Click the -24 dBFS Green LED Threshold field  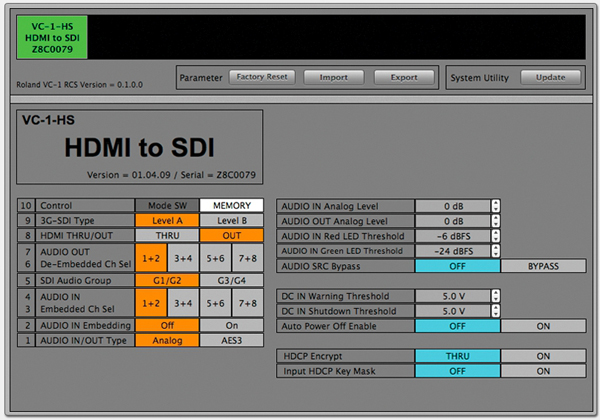[x=453, y=251]
